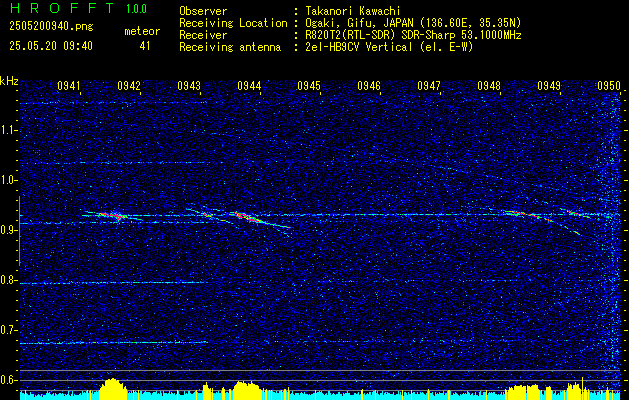Viewport: 629px width, 400px height.
Task: Click the grey frequency range bar at left
Action: [19, 231]
